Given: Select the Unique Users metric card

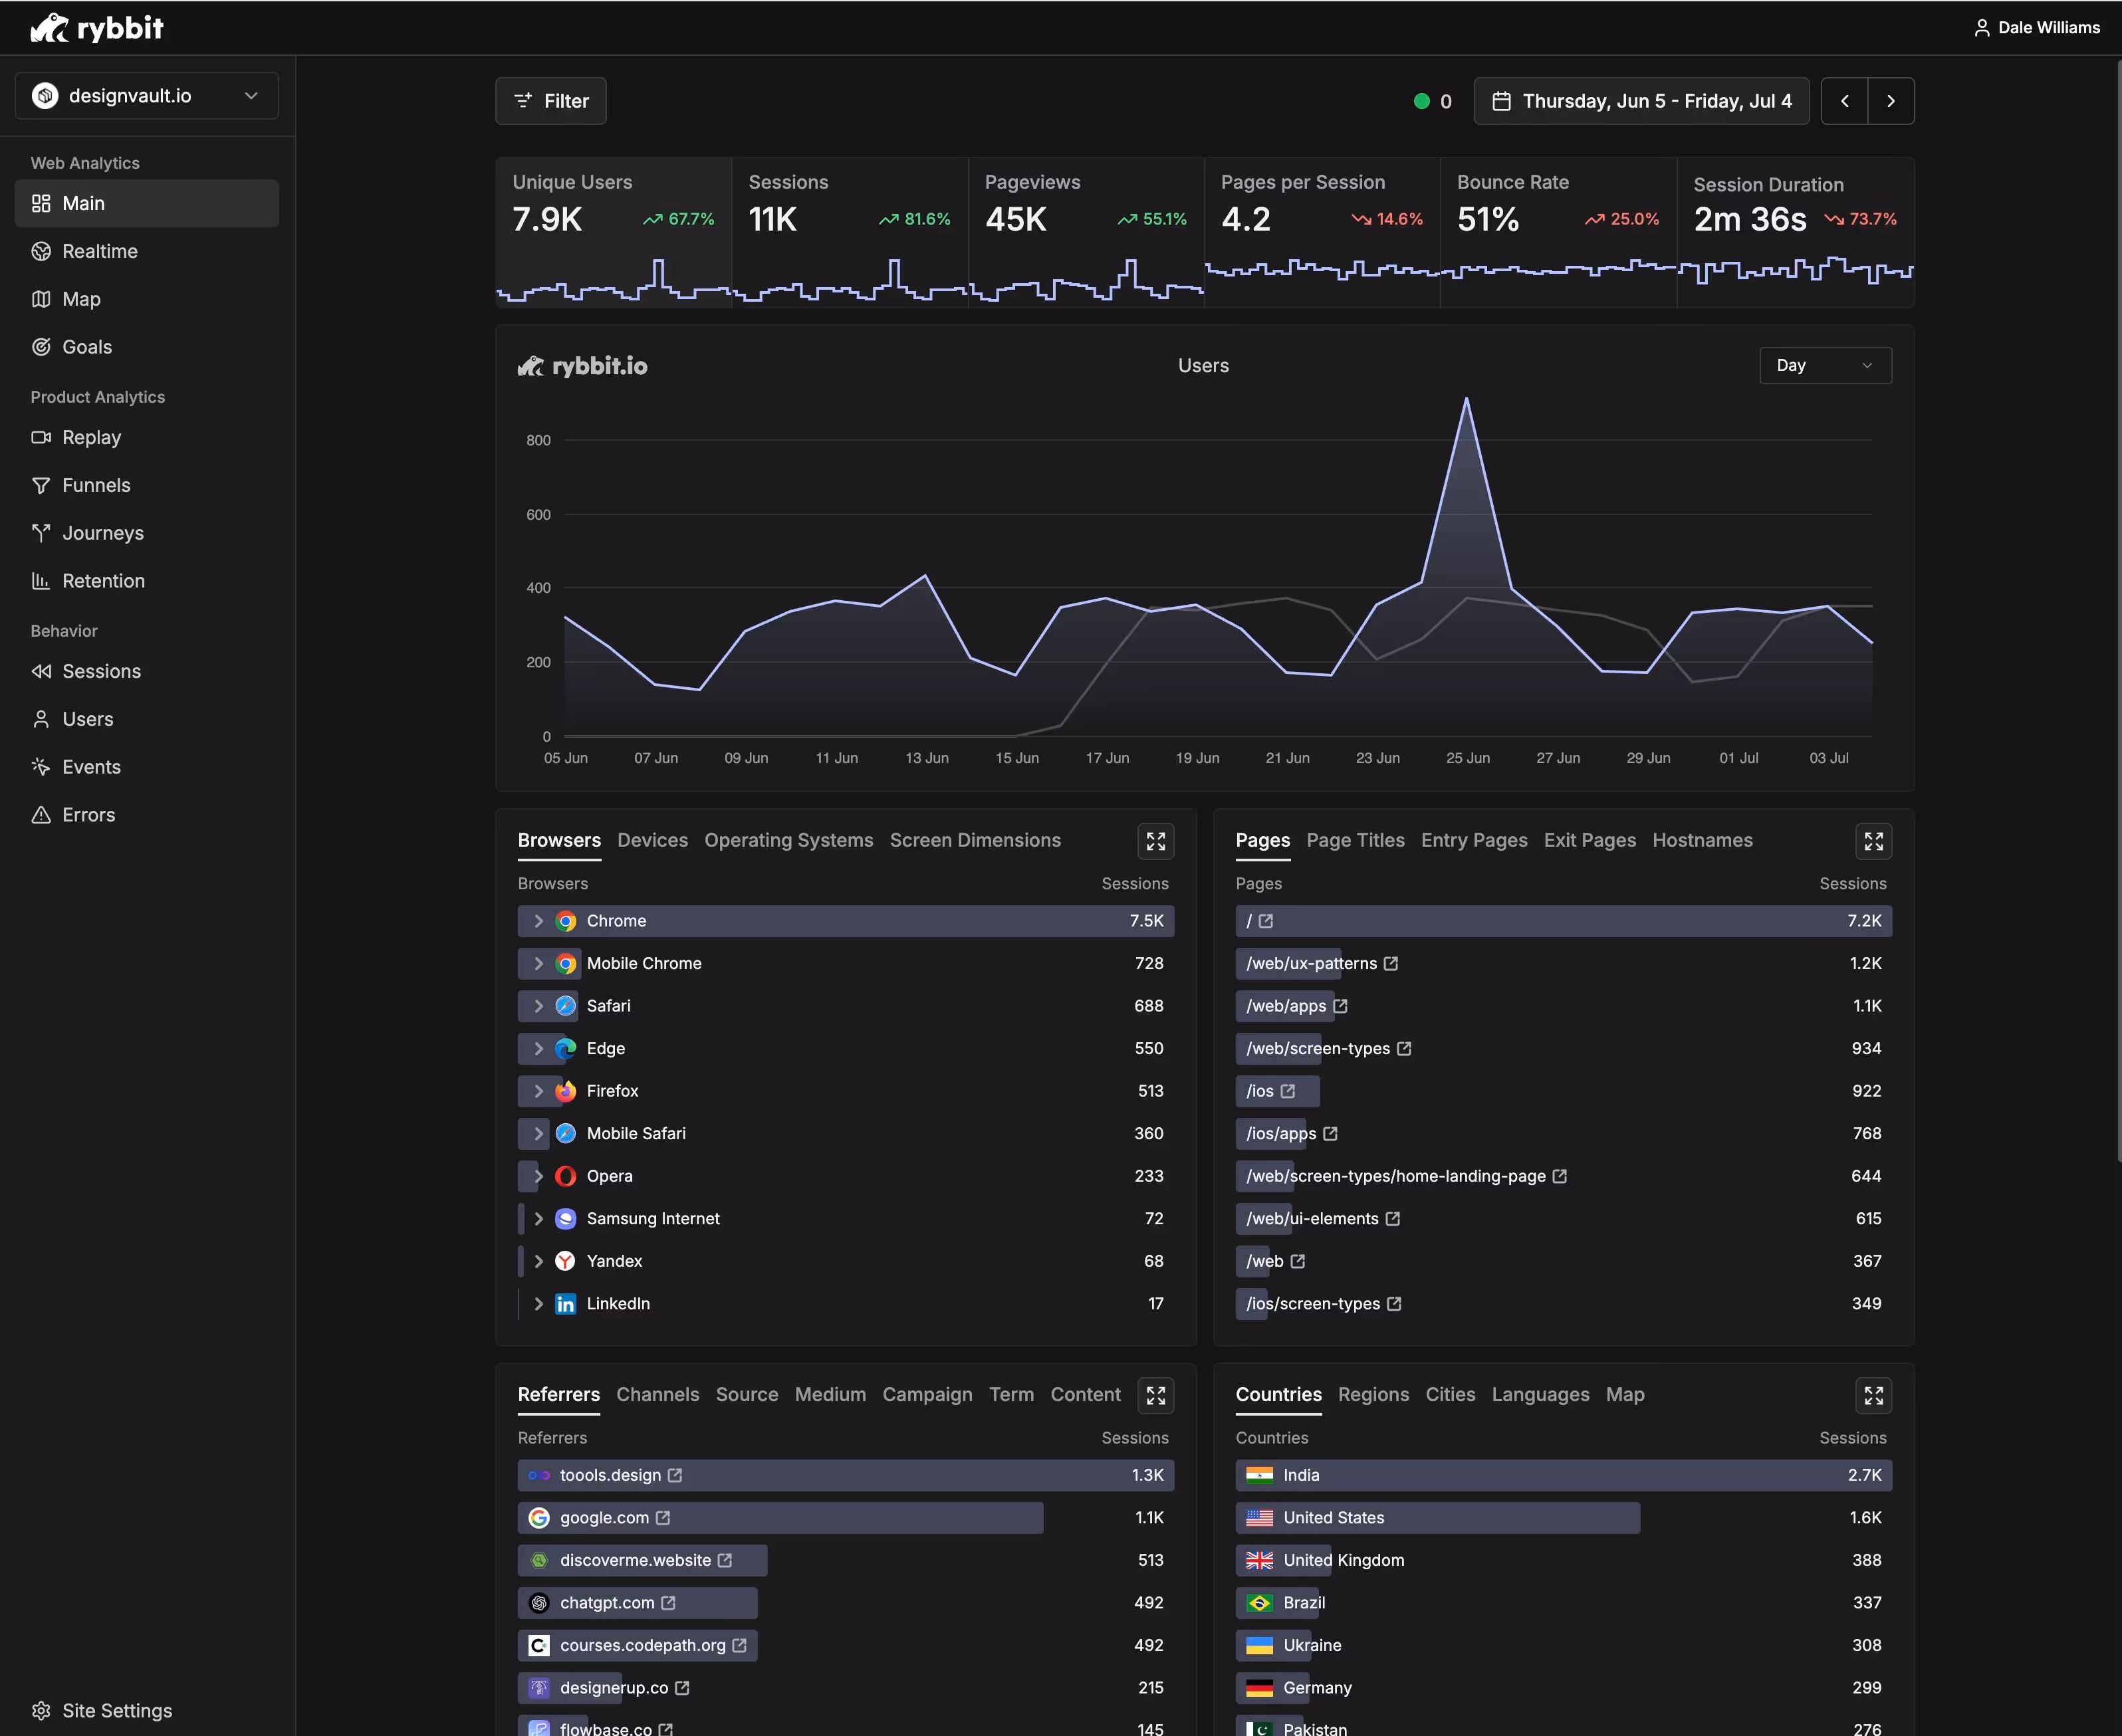Looking at the screenshot, I should coord(613,230).
